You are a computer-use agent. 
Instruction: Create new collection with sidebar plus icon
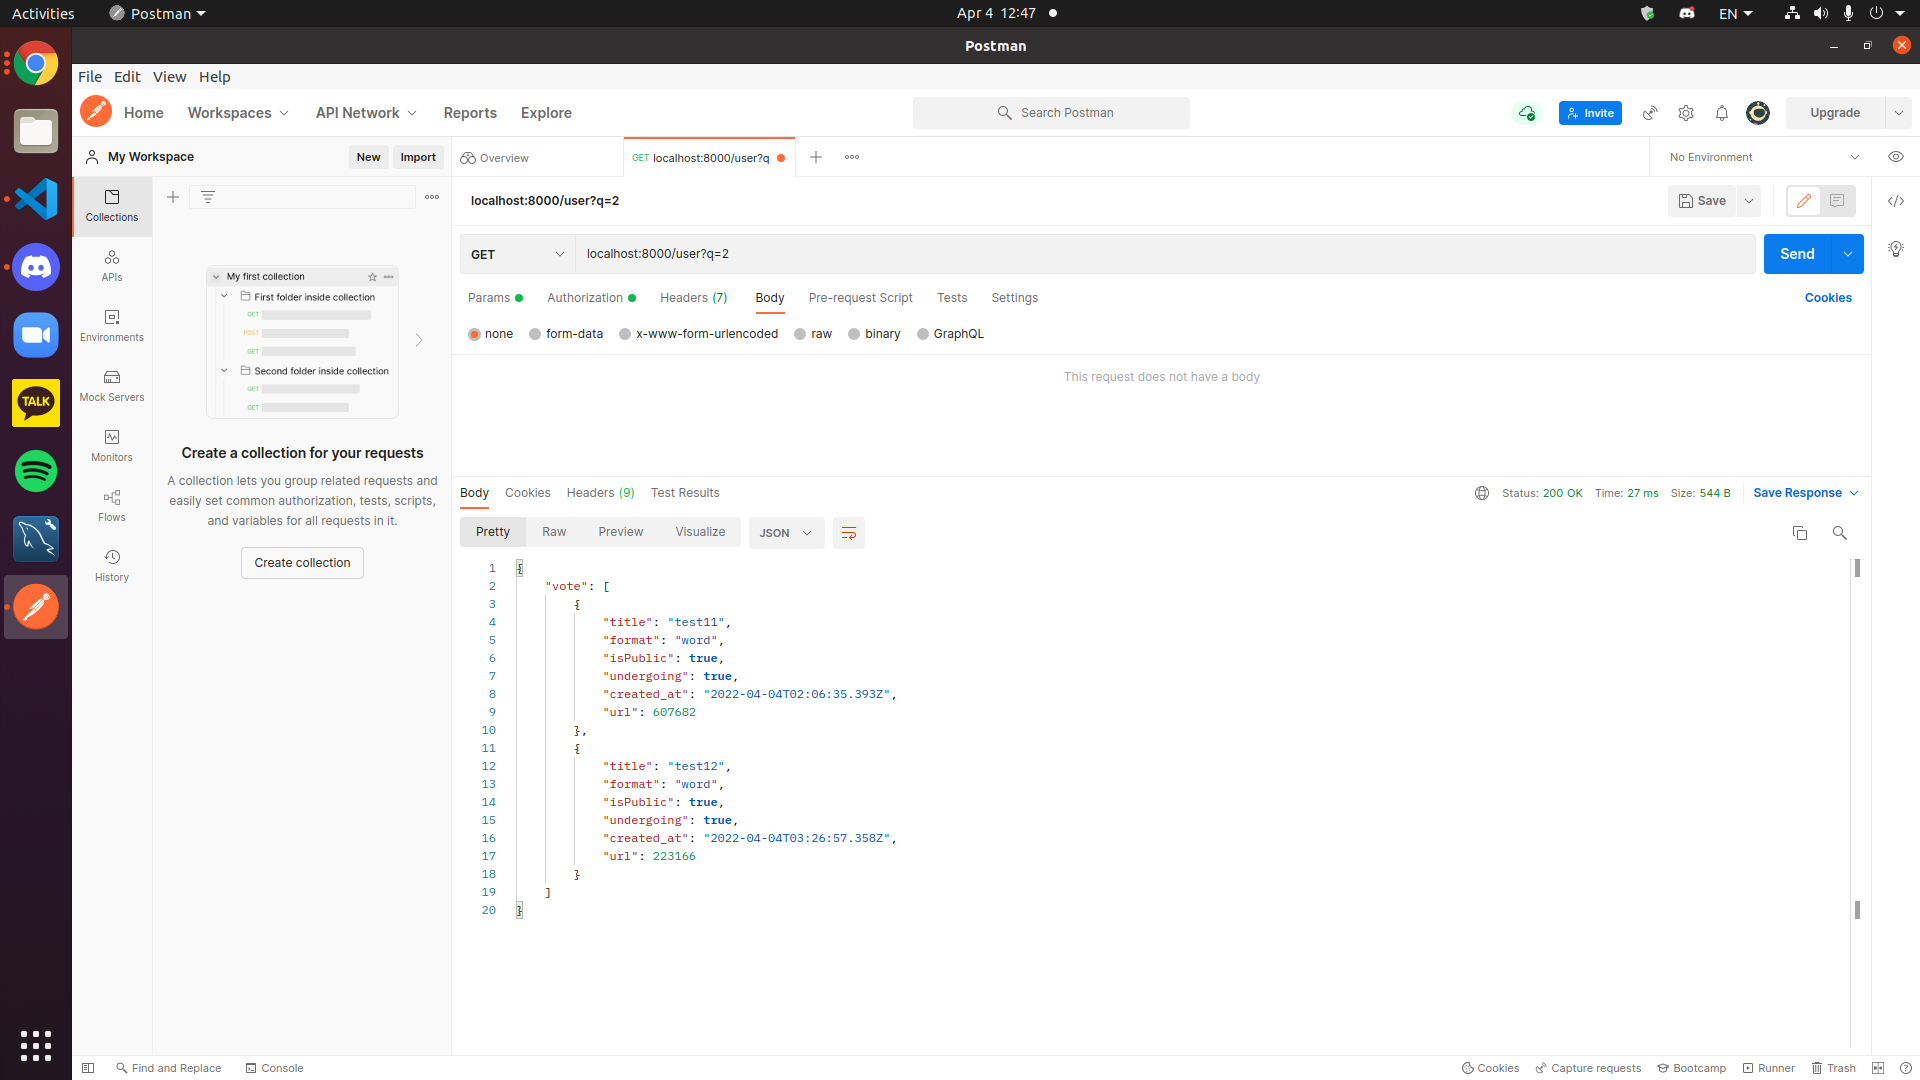tap(173, 197)
